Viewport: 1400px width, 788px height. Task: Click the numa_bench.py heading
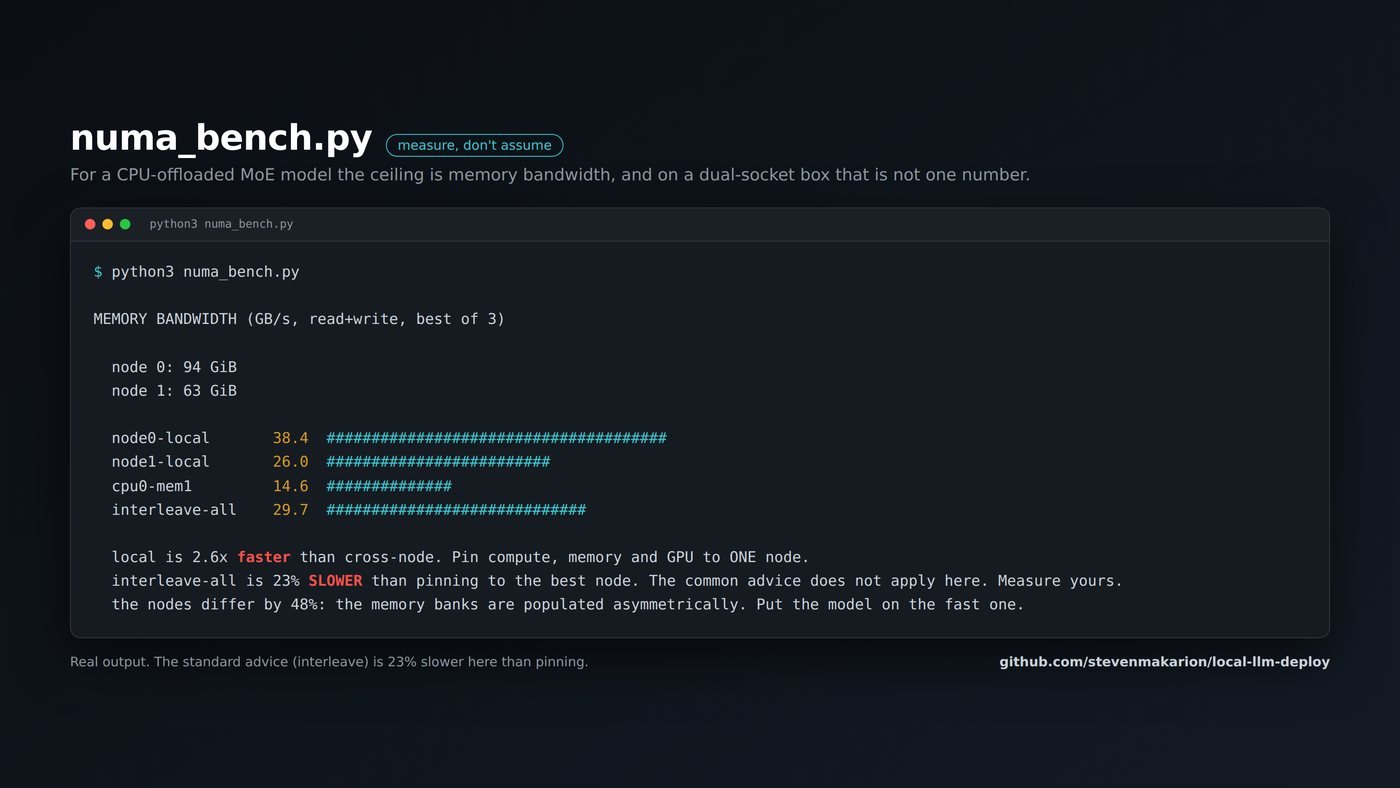(x=221, y=138)
